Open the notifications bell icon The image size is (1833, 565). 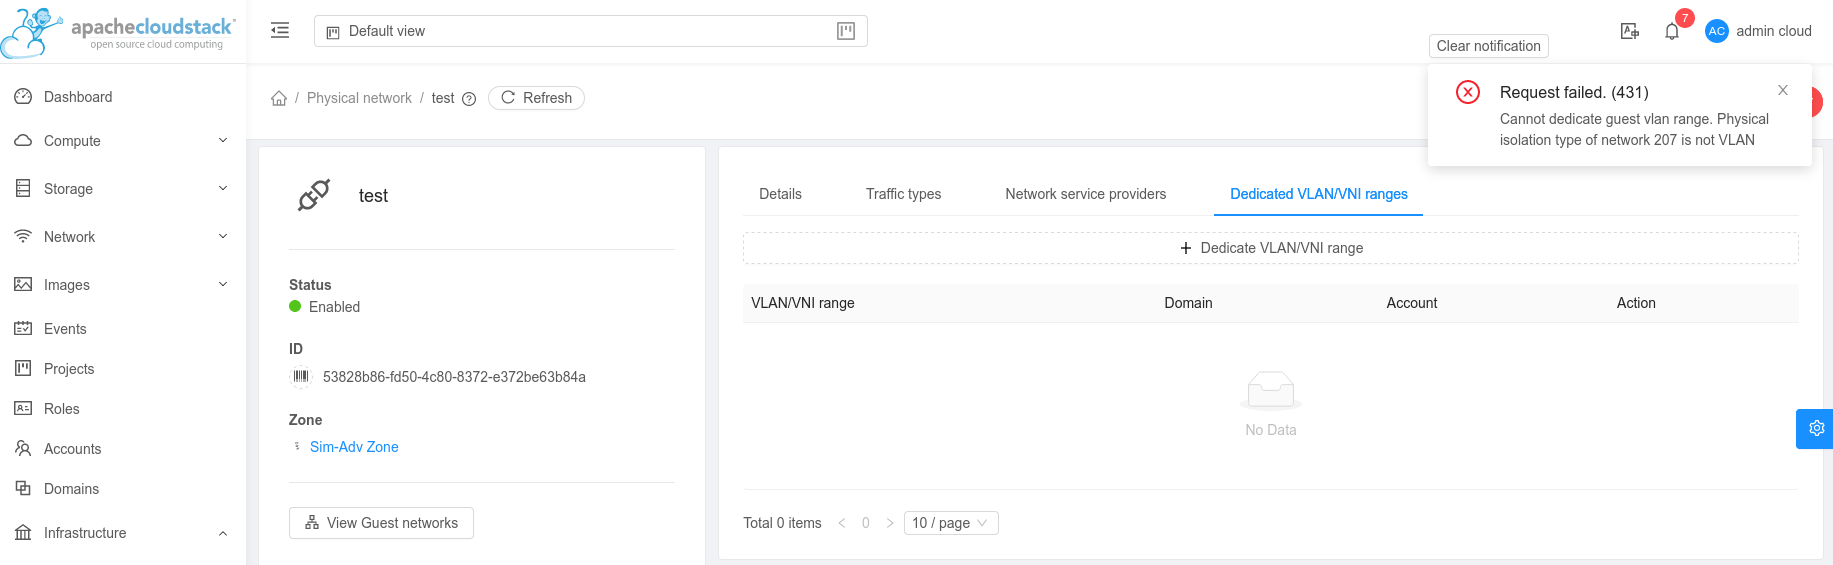pyautogui.click(x=1672, y=31)
